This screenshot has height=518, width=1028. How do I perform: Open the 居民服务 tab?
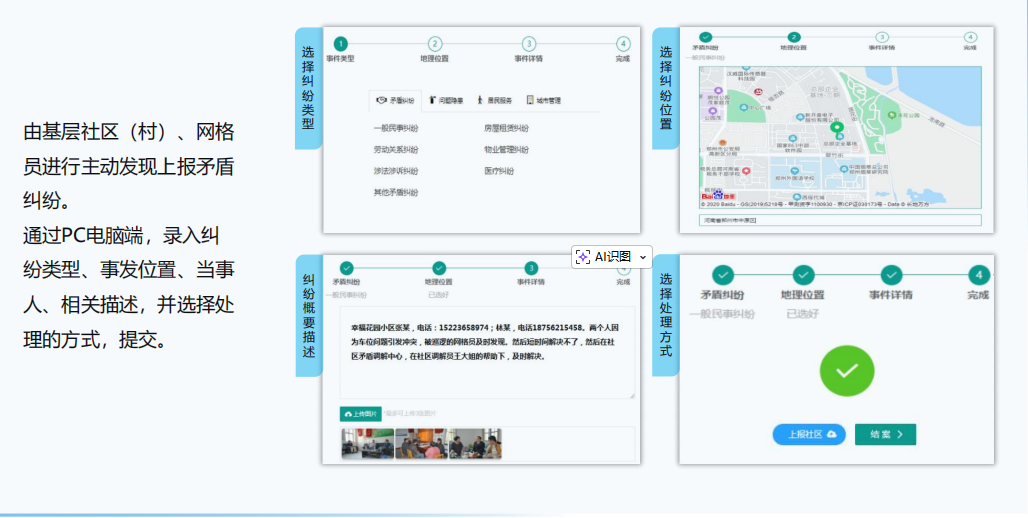(x=494, y=101)
